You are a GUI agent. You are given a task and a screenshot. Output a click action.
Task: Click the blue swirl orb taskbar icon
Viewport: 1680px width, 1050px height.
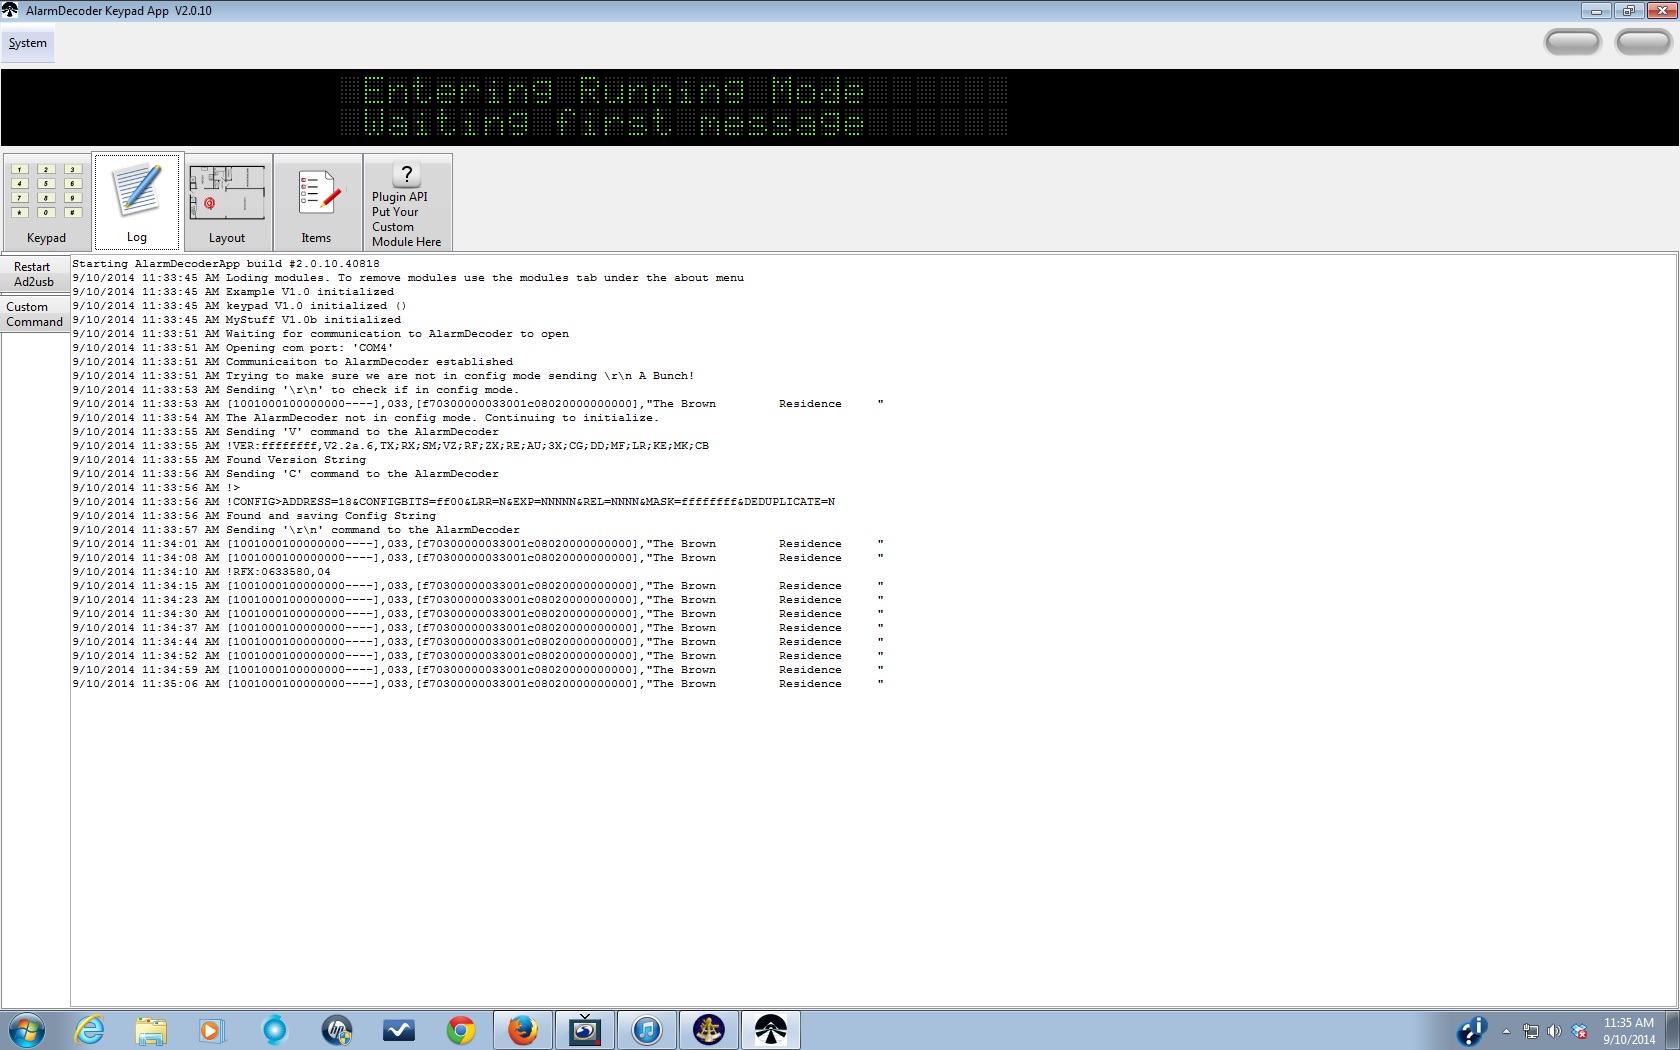coord(274,1030)
